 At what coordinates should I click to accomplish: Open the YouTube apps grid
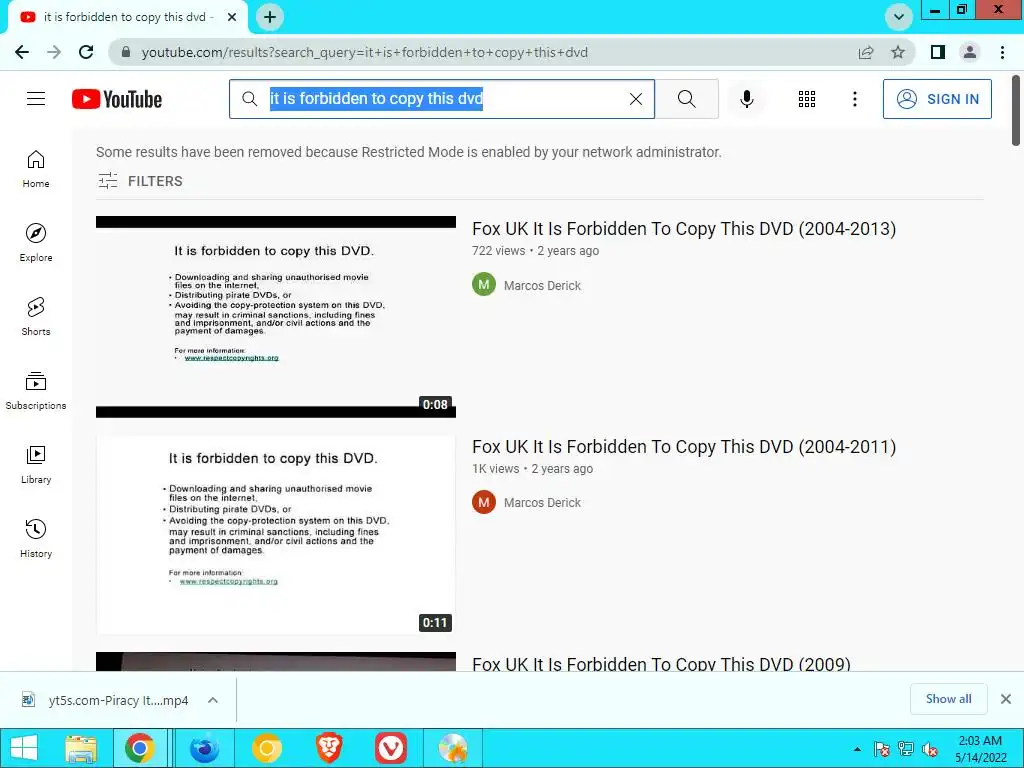(807, 99)
